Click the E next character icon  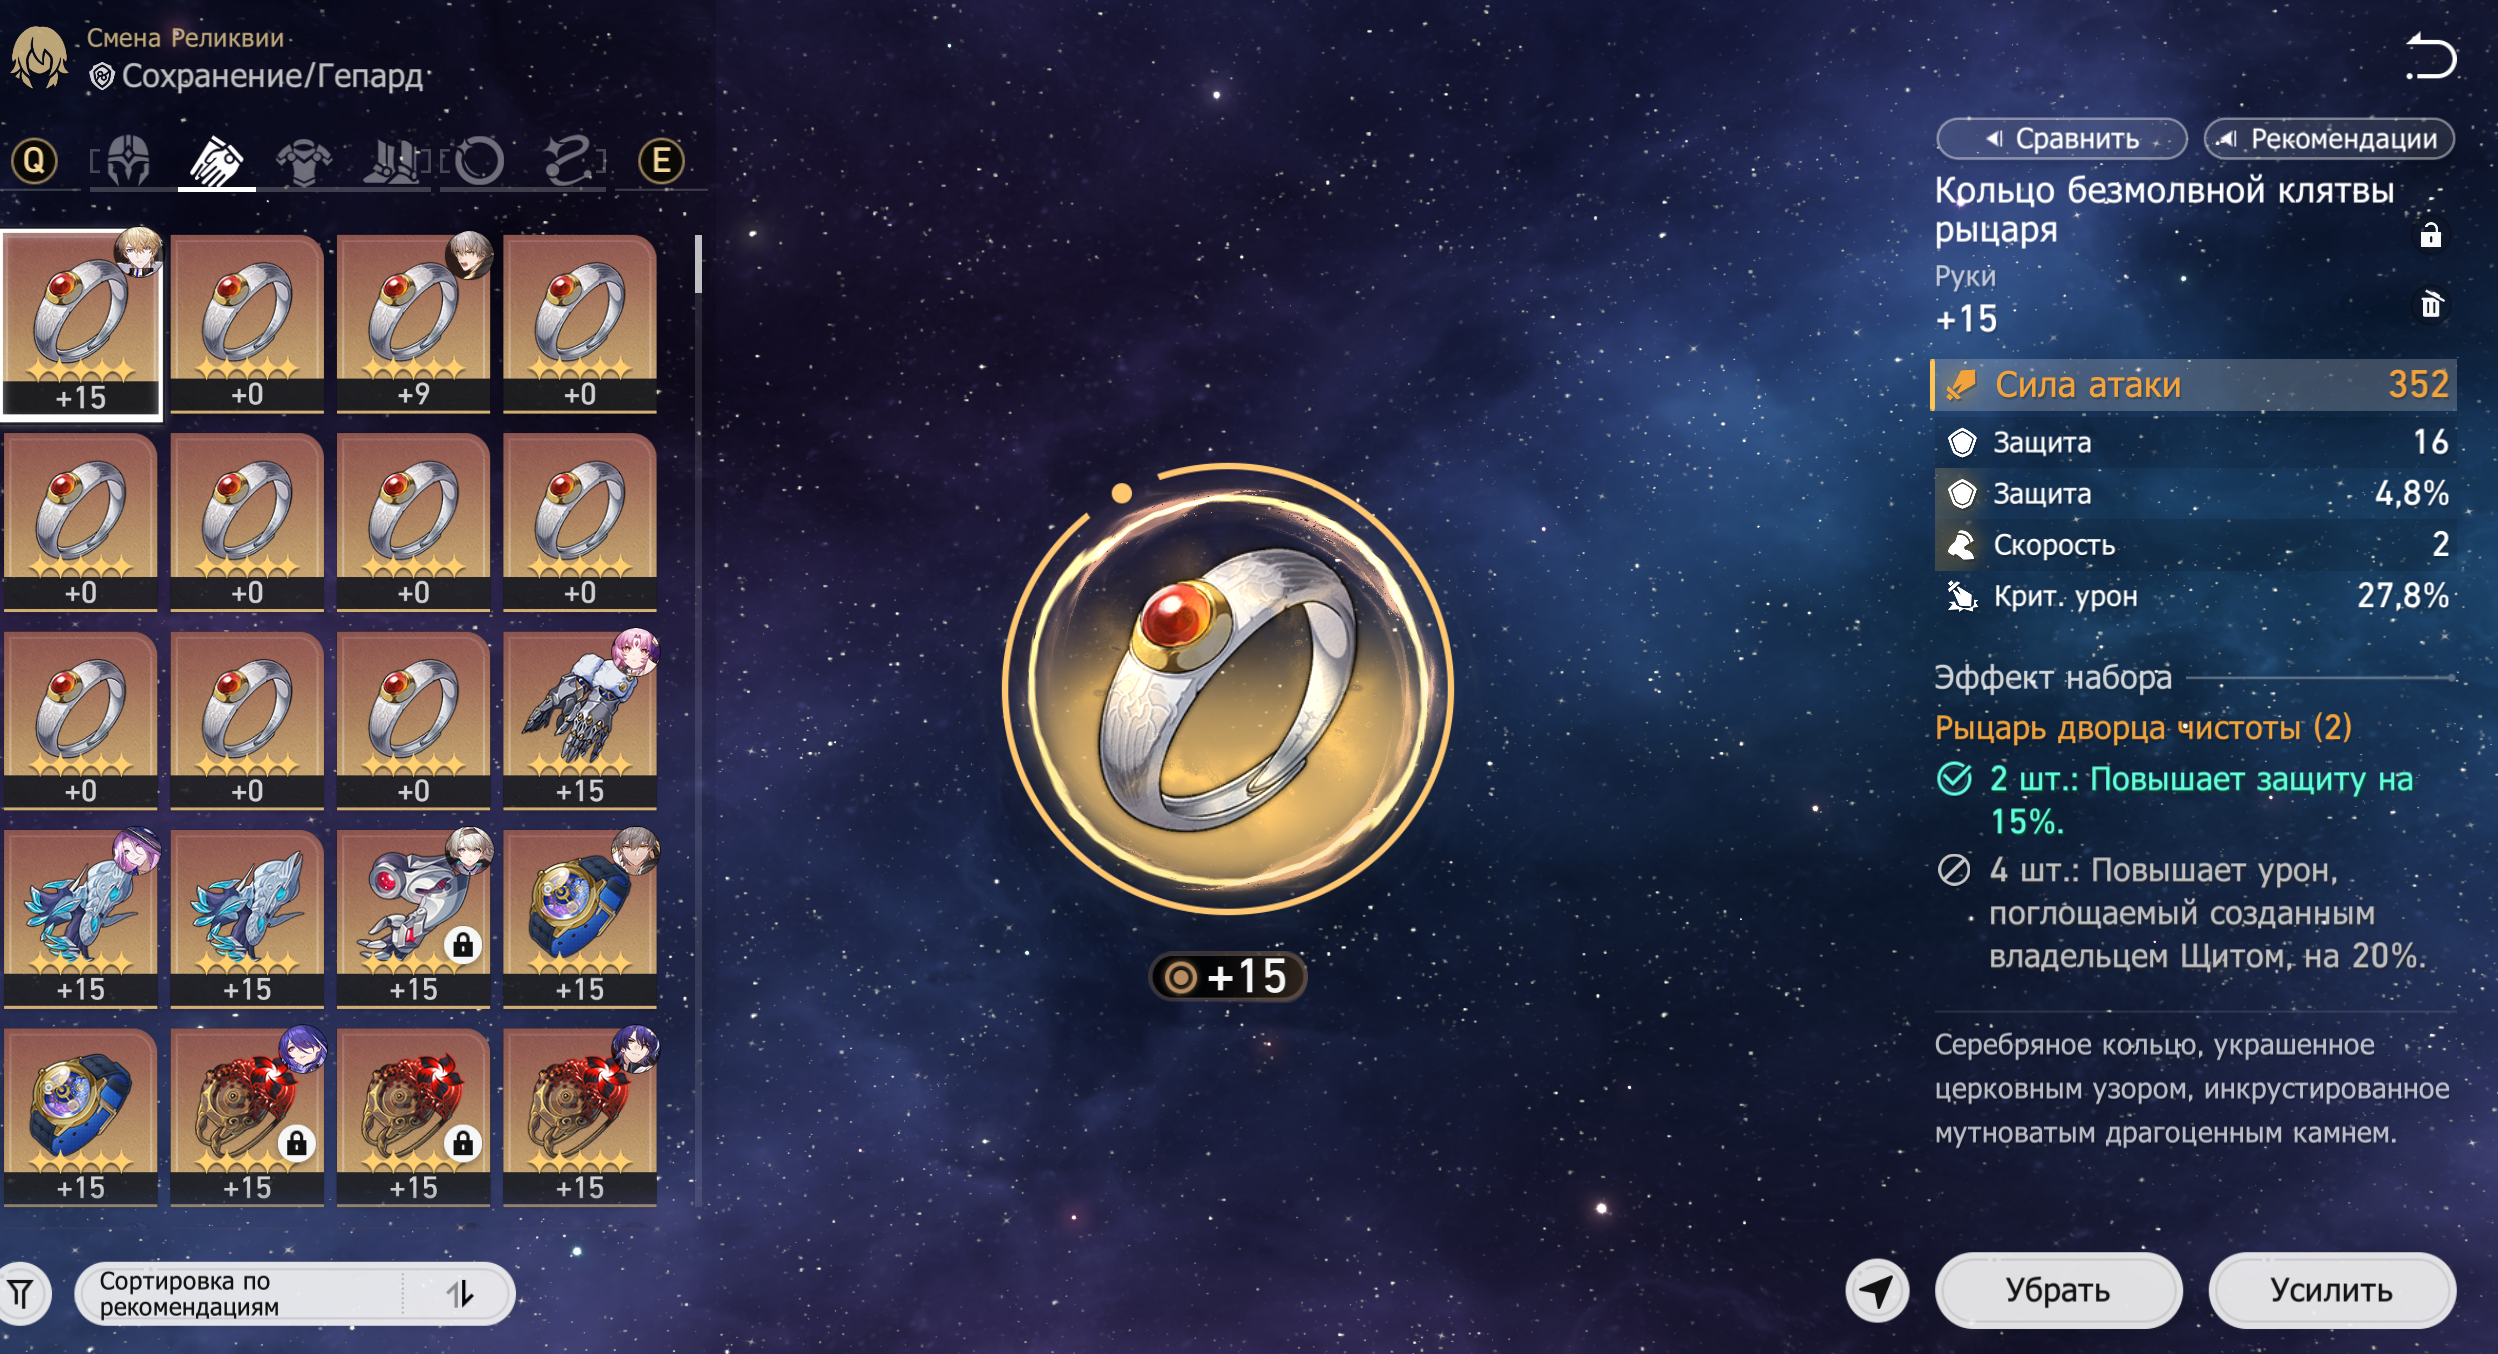coord(661,161)
